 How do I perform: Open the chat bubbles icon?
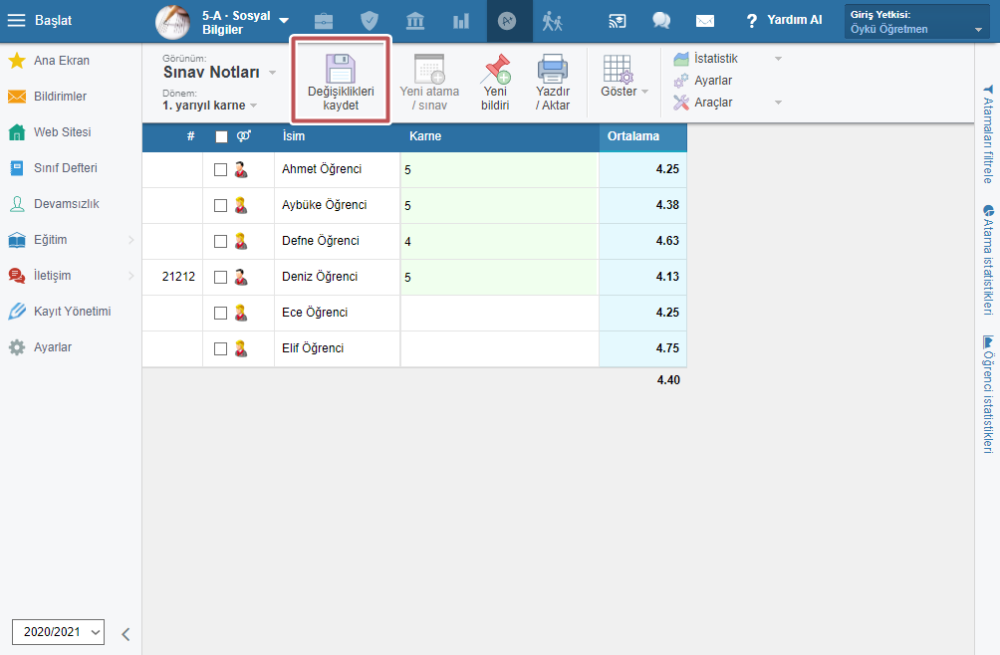pos(661,21)
